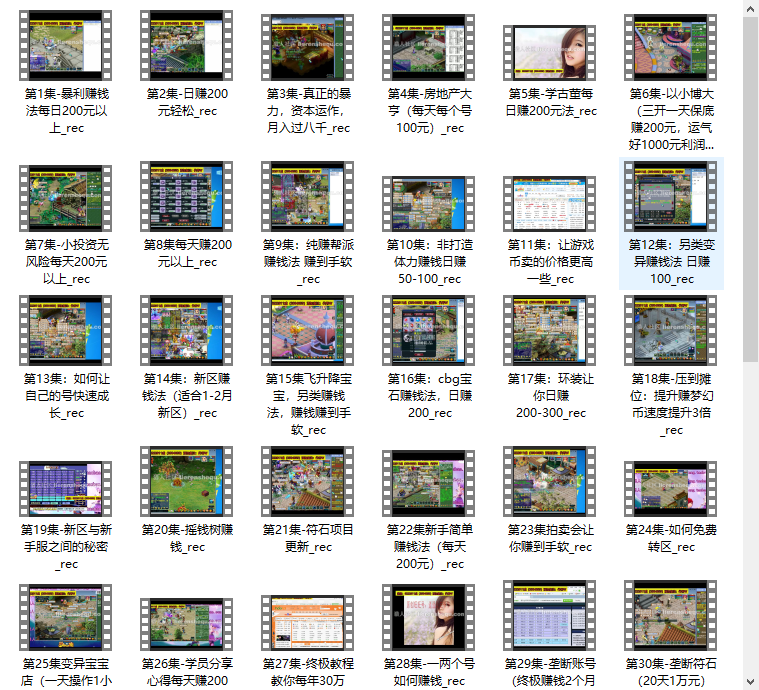759x690 pixels.
Task: Select the 第22集新手简单赚钱法 video
Action: 428,482
